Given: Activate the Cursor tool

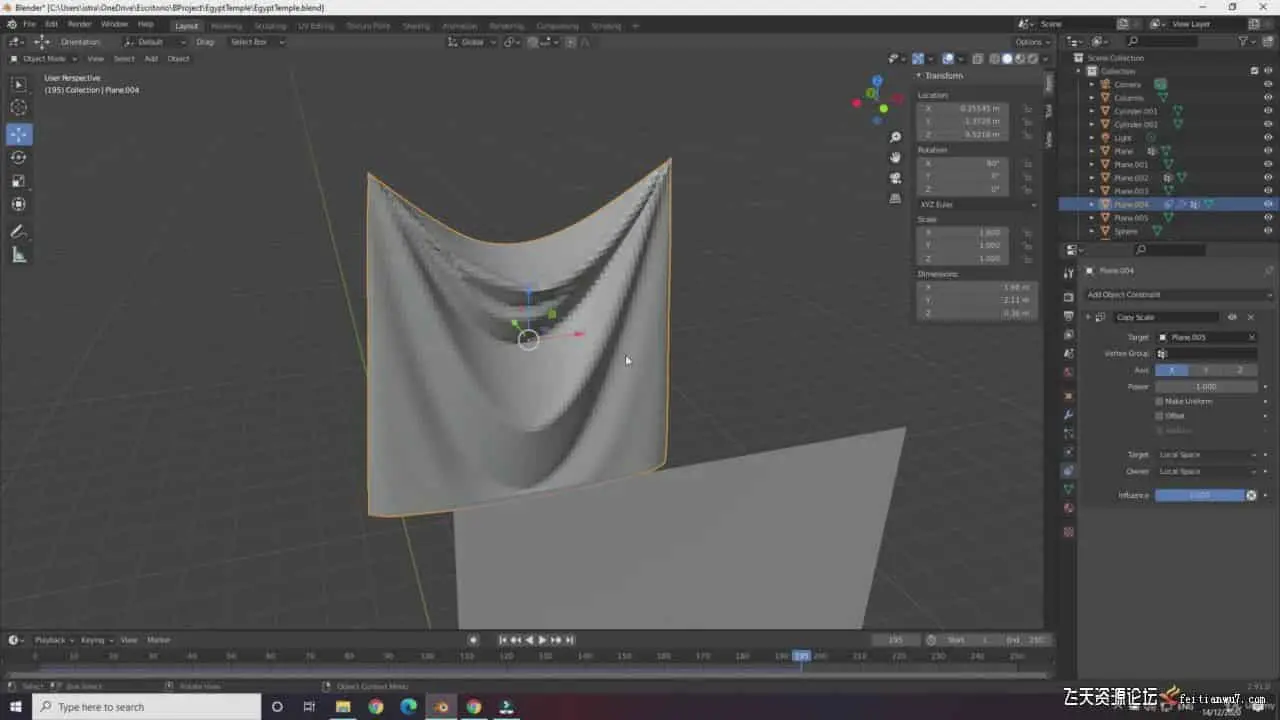Looking at the screenshot, I should 19,108.
